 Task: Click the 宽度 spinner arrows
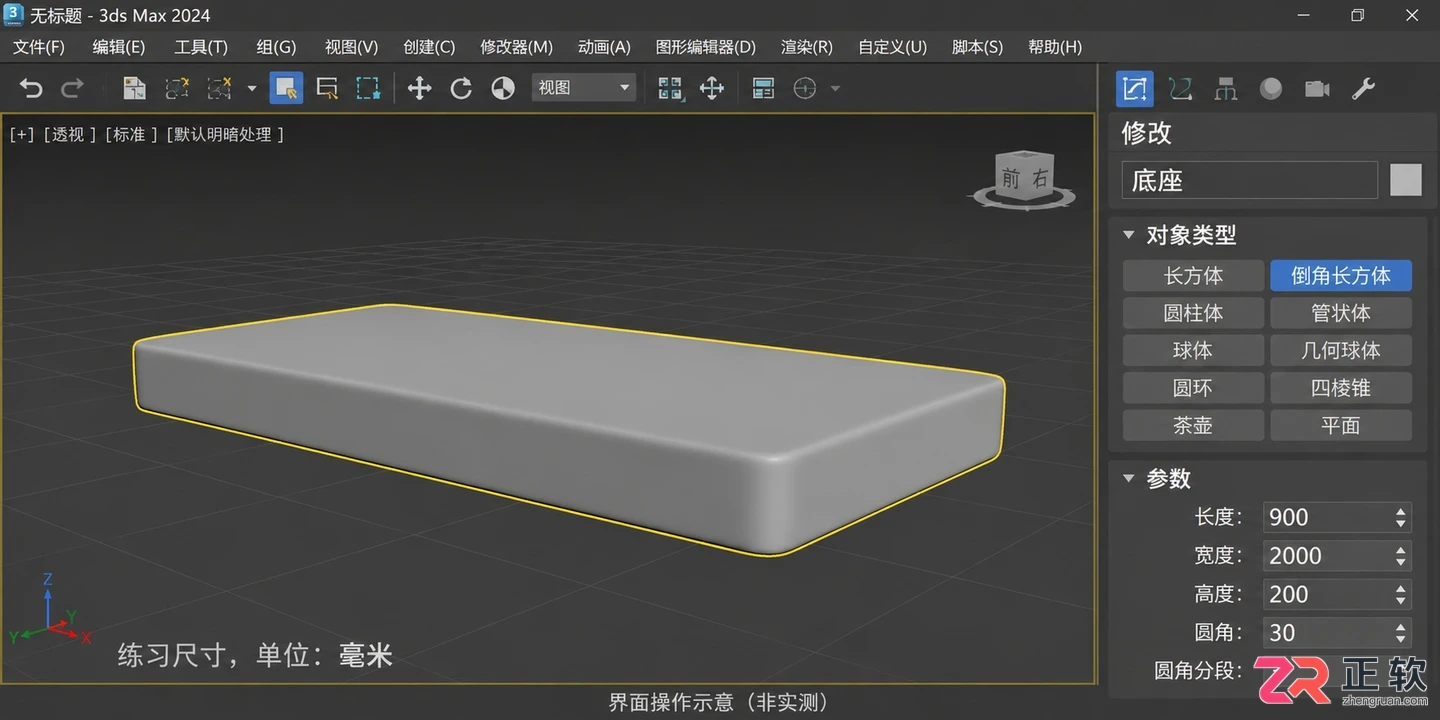tap(1401, 556)
